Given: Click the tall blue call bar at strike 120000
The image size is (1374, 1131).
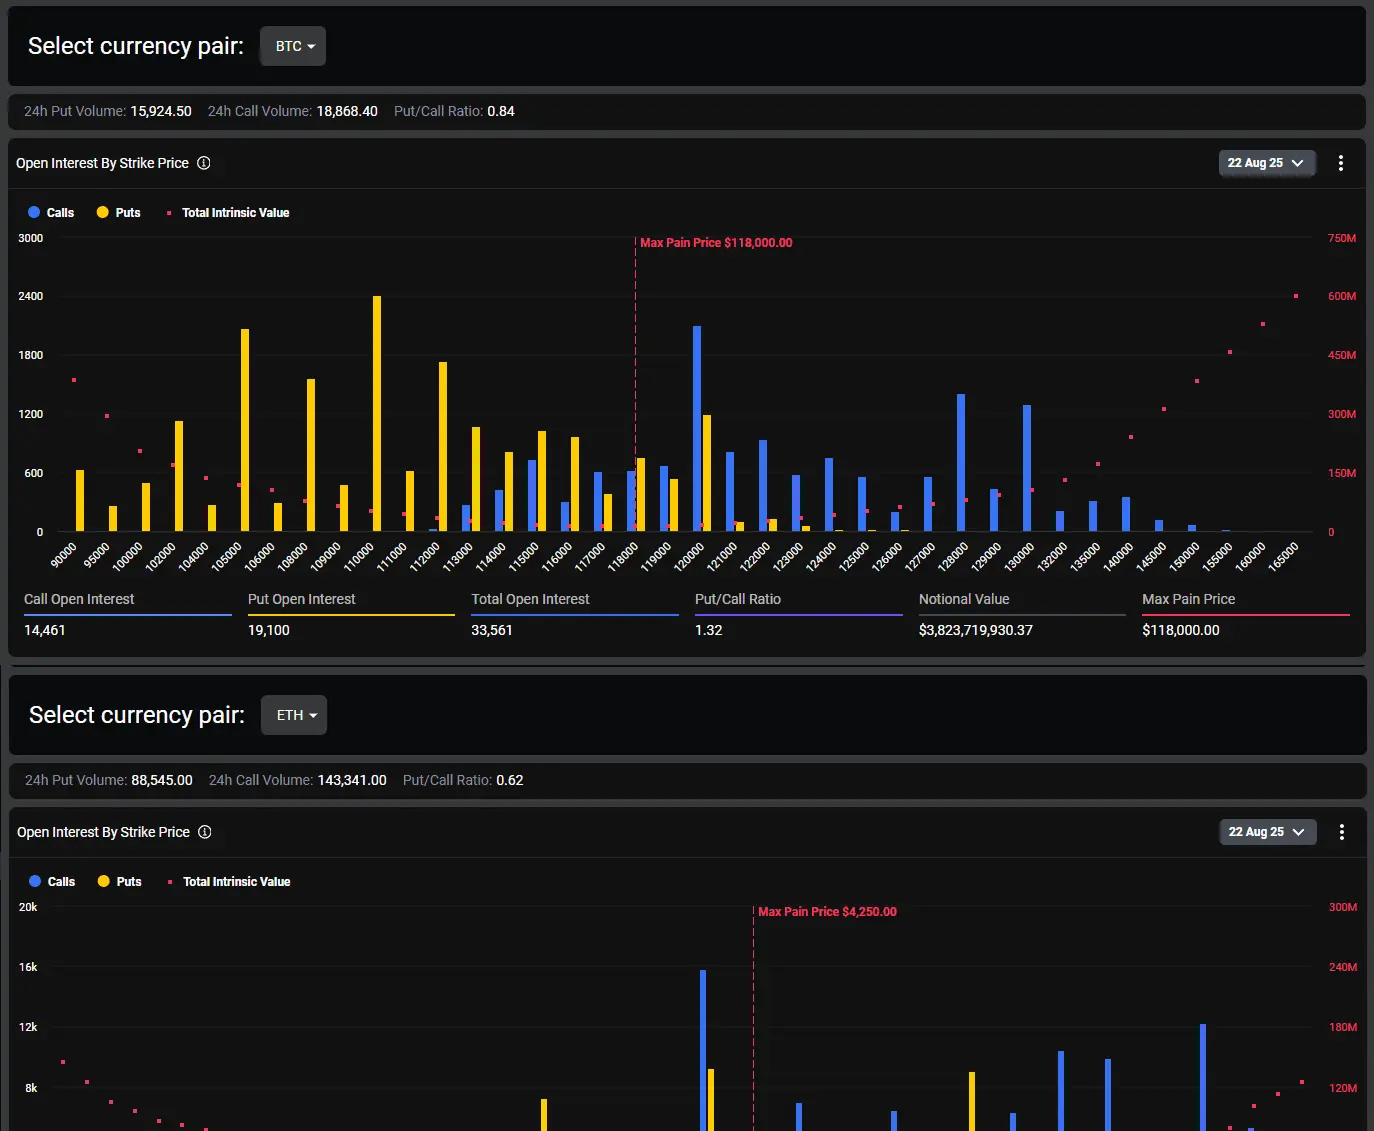Looking at the screenshot, I should click(x=697, y=428).
